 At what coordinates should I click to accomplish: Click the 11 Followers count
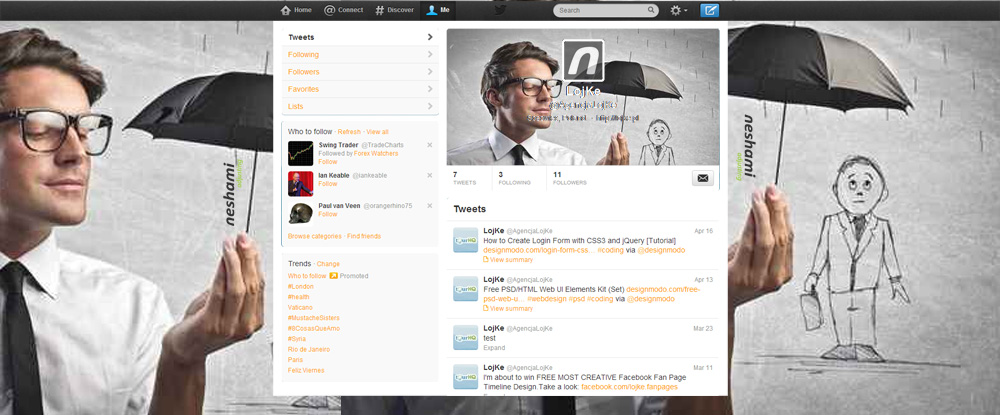[x=570, y=178]
